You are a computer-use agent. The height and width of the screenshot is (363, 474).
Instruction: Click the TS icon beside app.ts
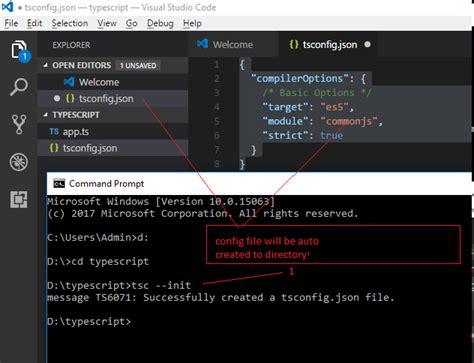[x=54, y=132]
